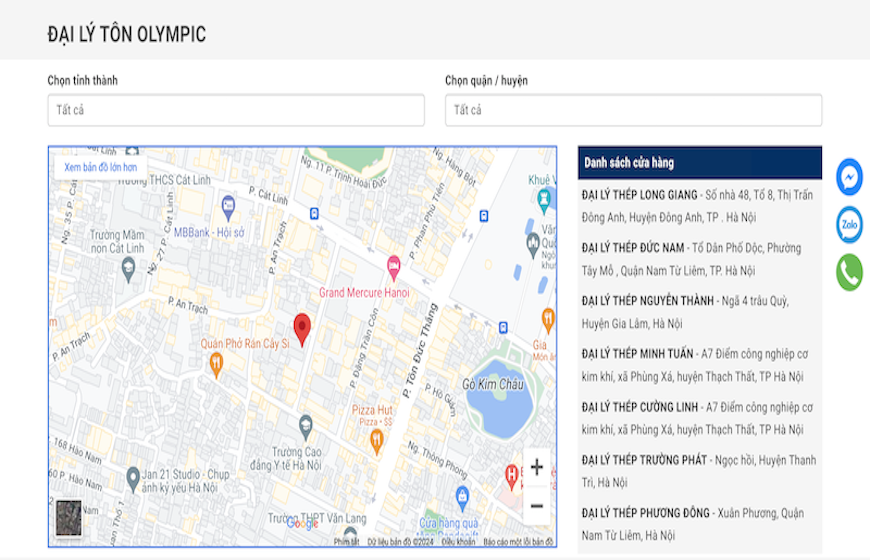The width and height of the screenshot is (870, 560).
Task: Click the red location pin on map
Action: 302,328
